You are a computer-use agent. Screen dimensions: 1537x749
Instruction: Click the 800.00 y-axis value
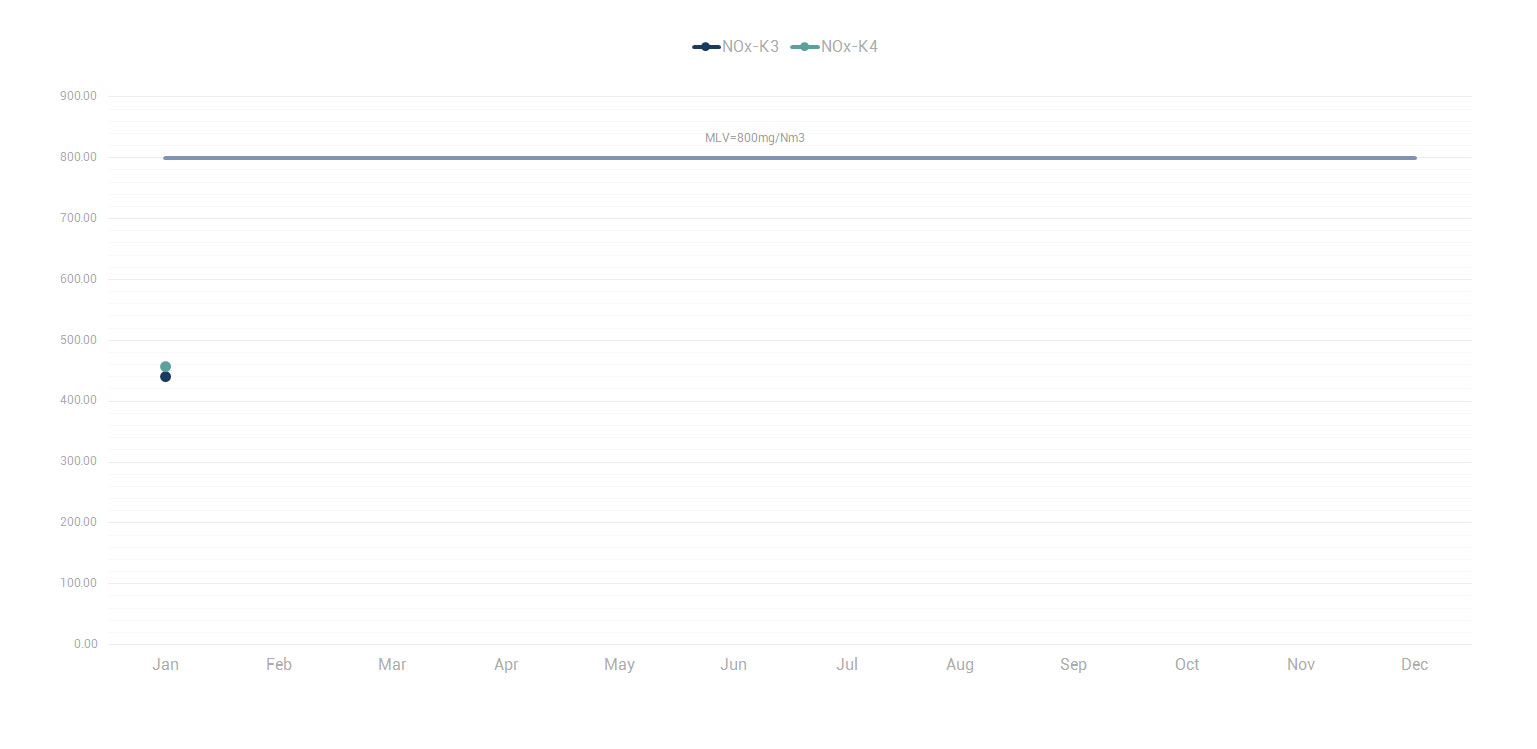click(x=78, y=157)
